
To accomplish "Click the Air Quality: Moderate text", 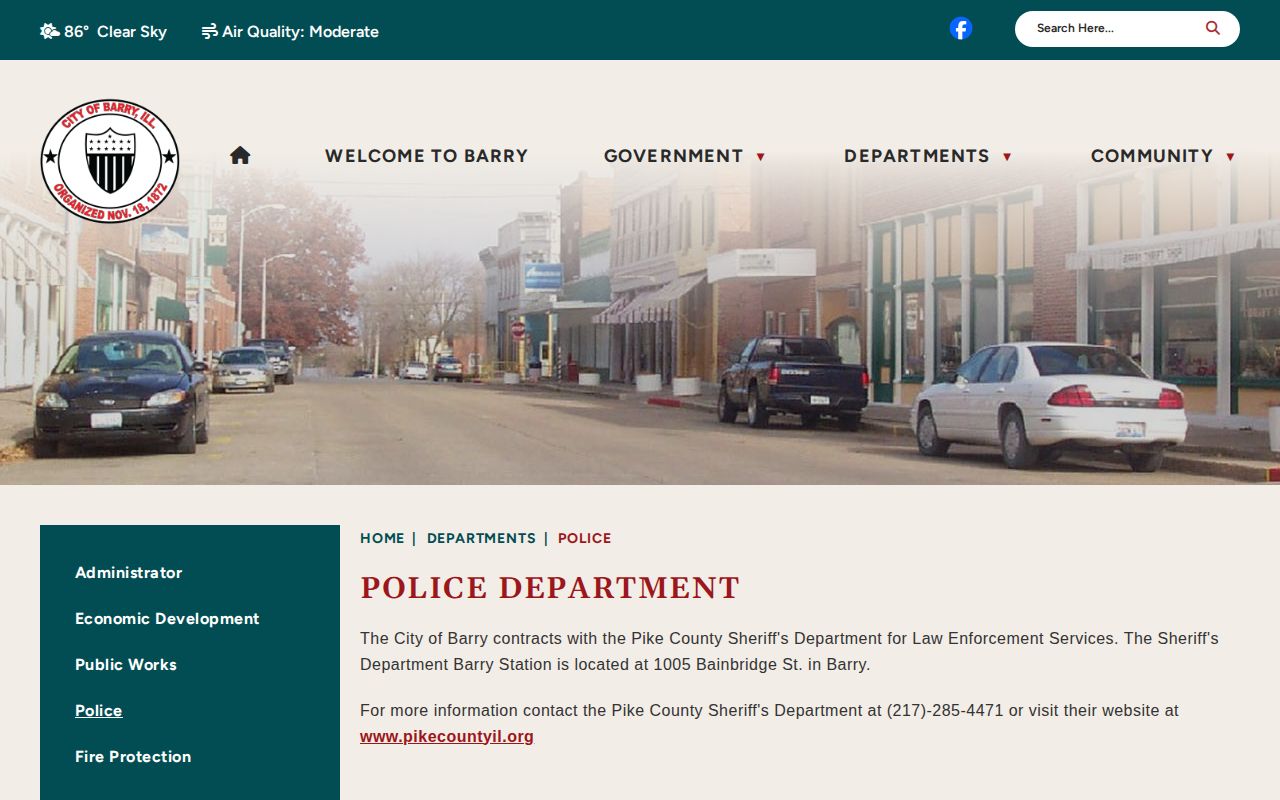I will coord(300,31).
